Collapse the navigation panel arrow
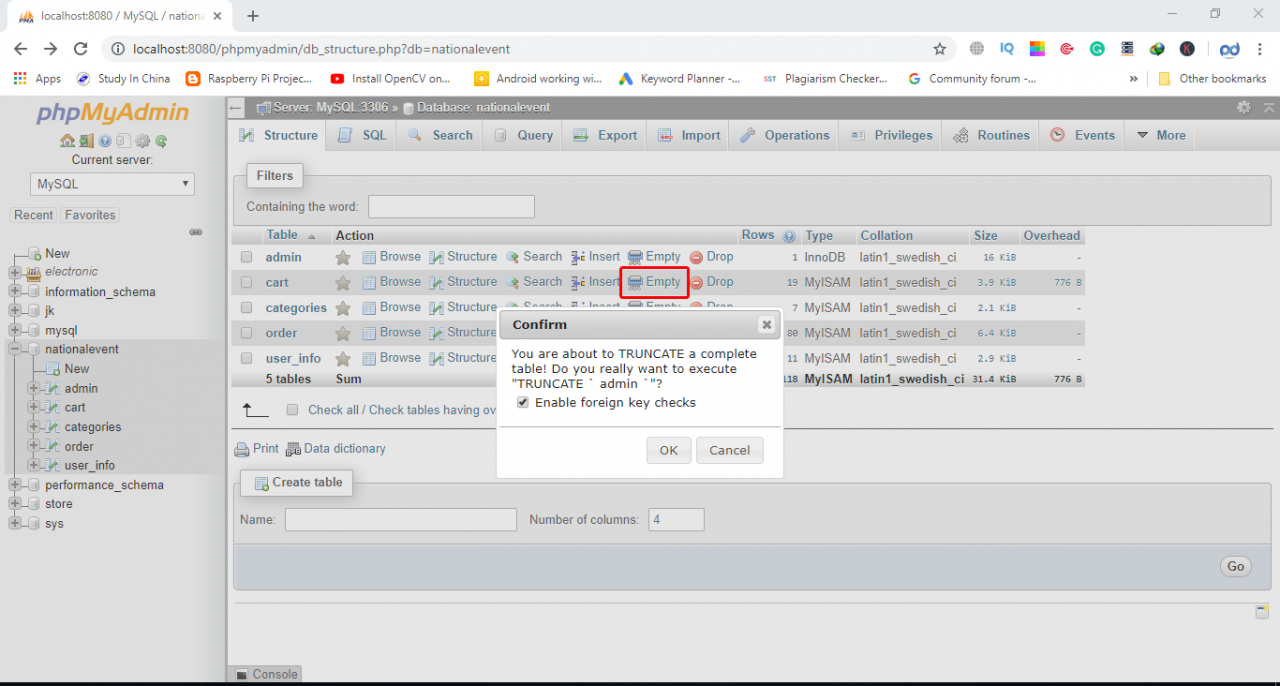 click(236, 107)
